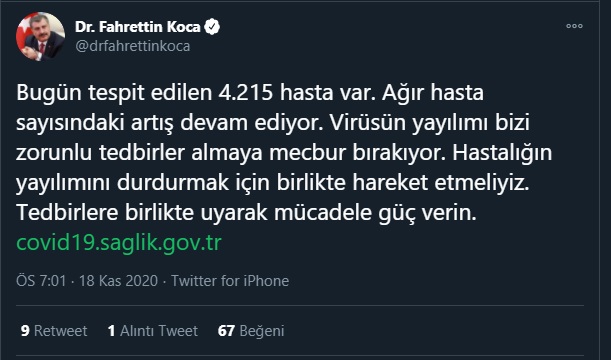The image size is (611, 360).
Task: Open the @drfahrettinkoca handle
Action: [132, 46]
